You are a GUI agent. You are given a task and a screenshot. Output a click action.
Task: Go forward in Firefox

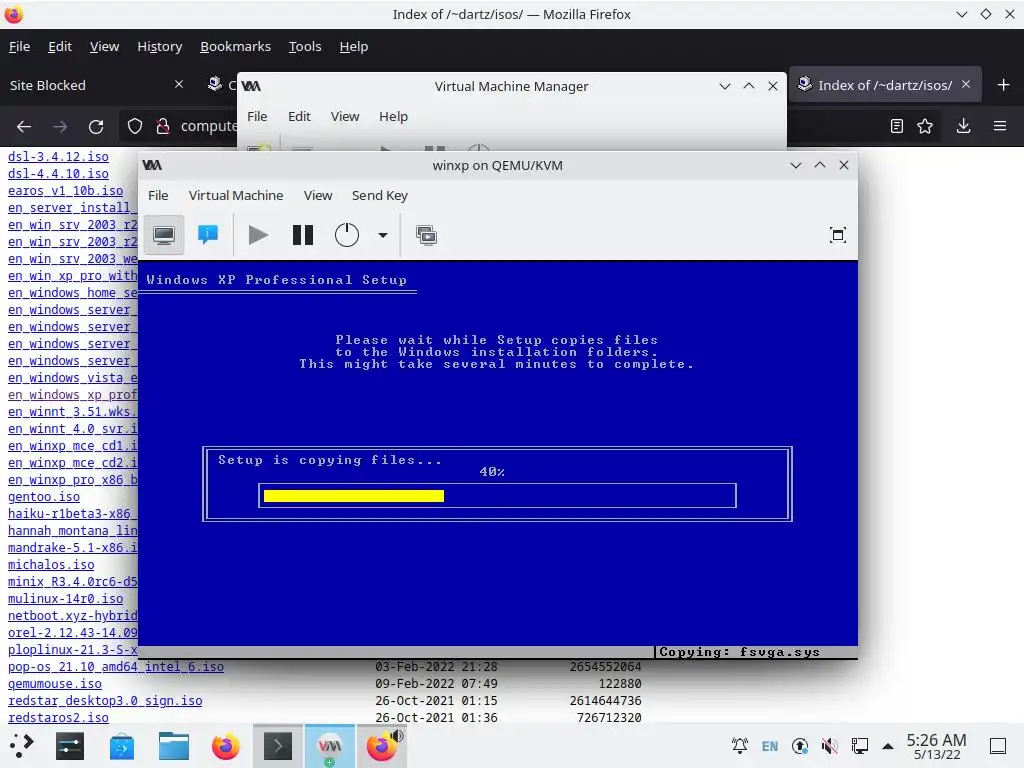tap(59, 126)
